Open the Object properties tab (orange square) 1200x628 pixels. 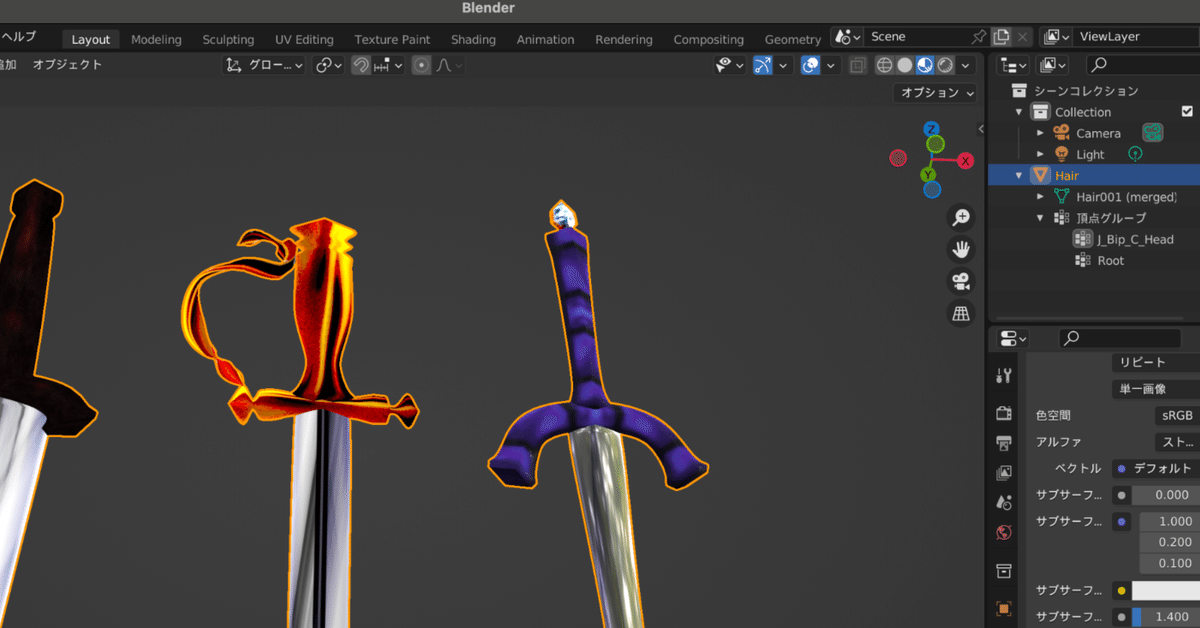(x=1004, y=608)
